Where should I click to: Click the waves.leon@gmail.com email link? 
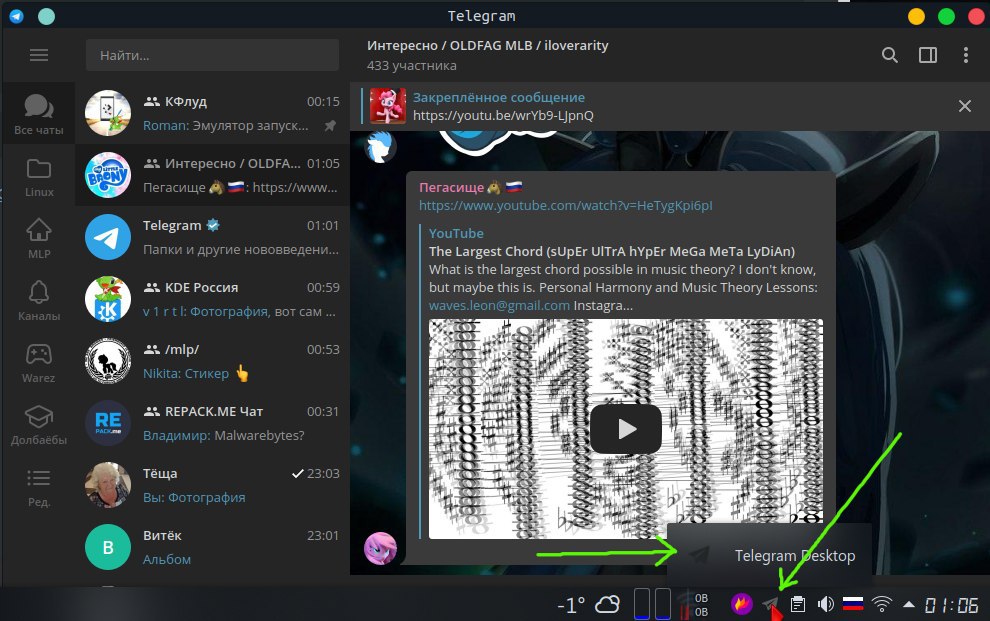499,305
